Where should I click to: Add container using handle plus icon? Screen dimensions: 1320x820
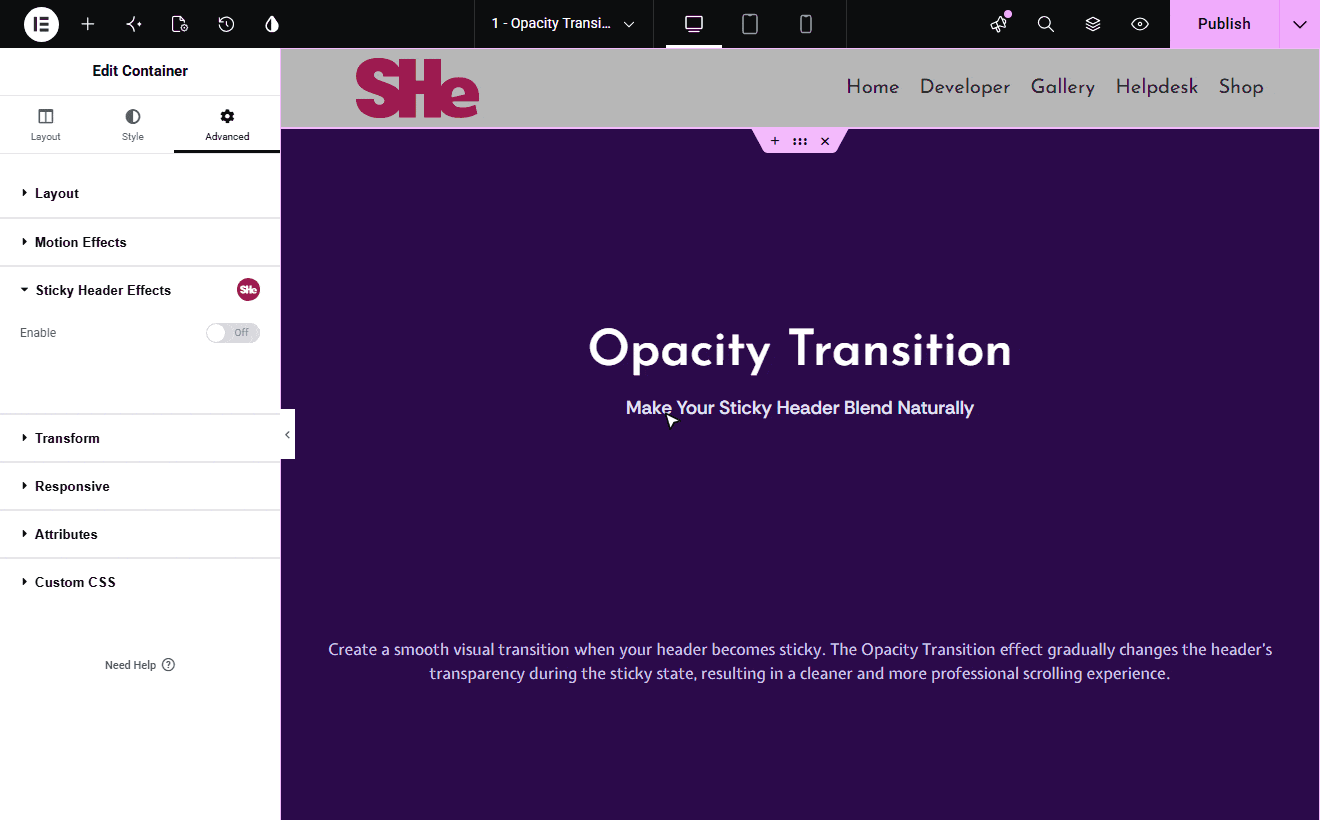tap(775, 141)
